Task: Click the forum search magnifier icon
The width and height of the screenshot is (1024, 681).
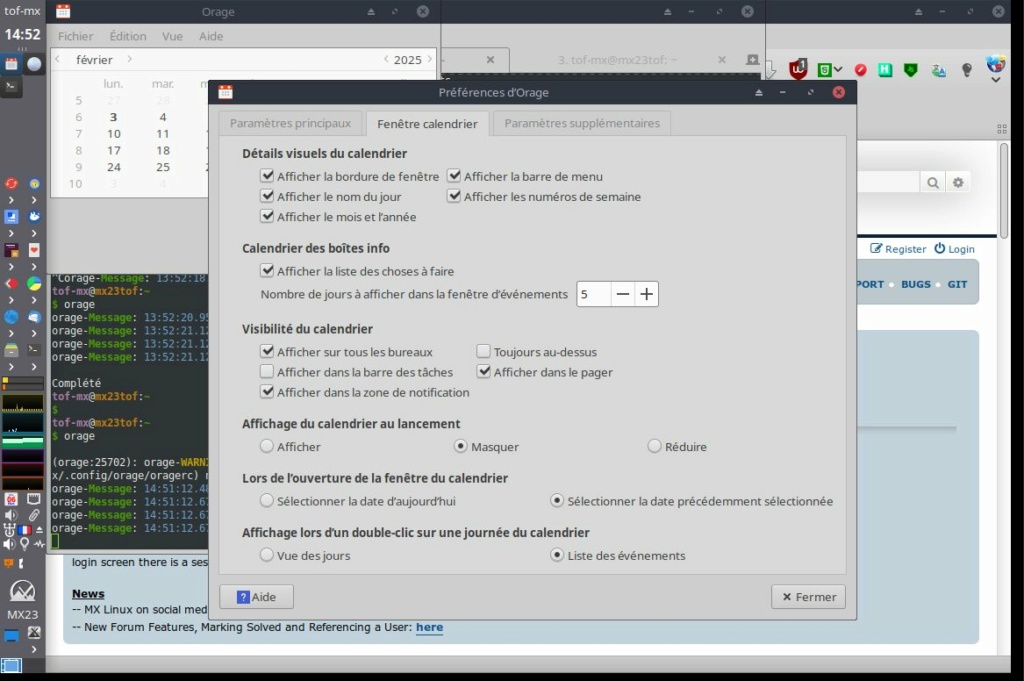Action: [x=933, y=183]
